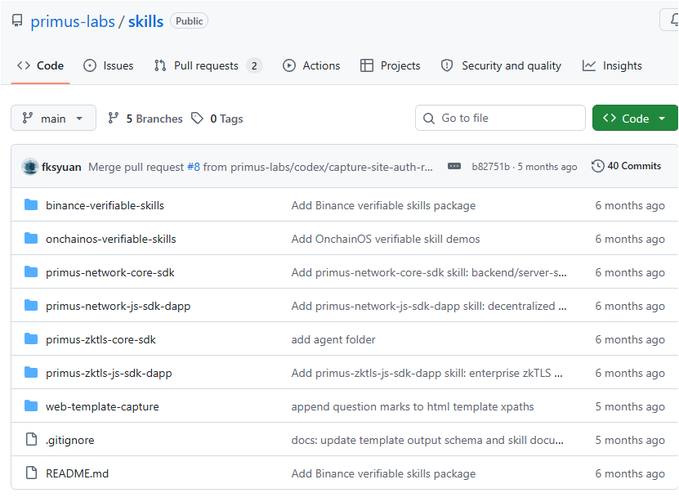679x502 pixels.
Task: Open the .gitignore file
Action: tap(70, 440)
